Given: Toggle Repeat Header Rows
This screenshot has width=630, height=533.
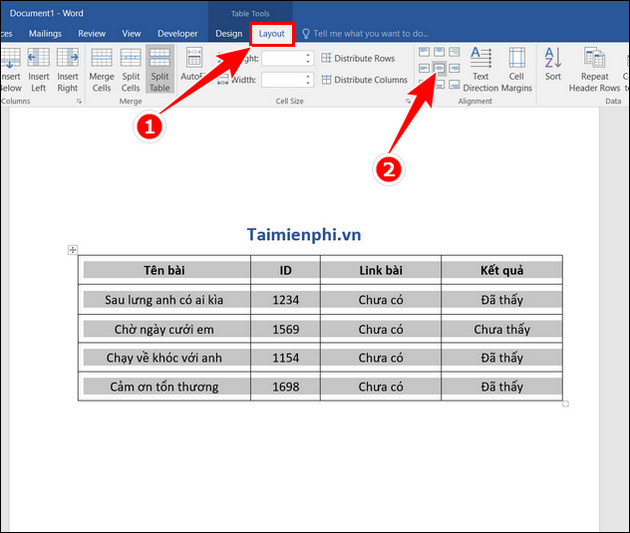Looking at the screenshot, I should [594, 69].
